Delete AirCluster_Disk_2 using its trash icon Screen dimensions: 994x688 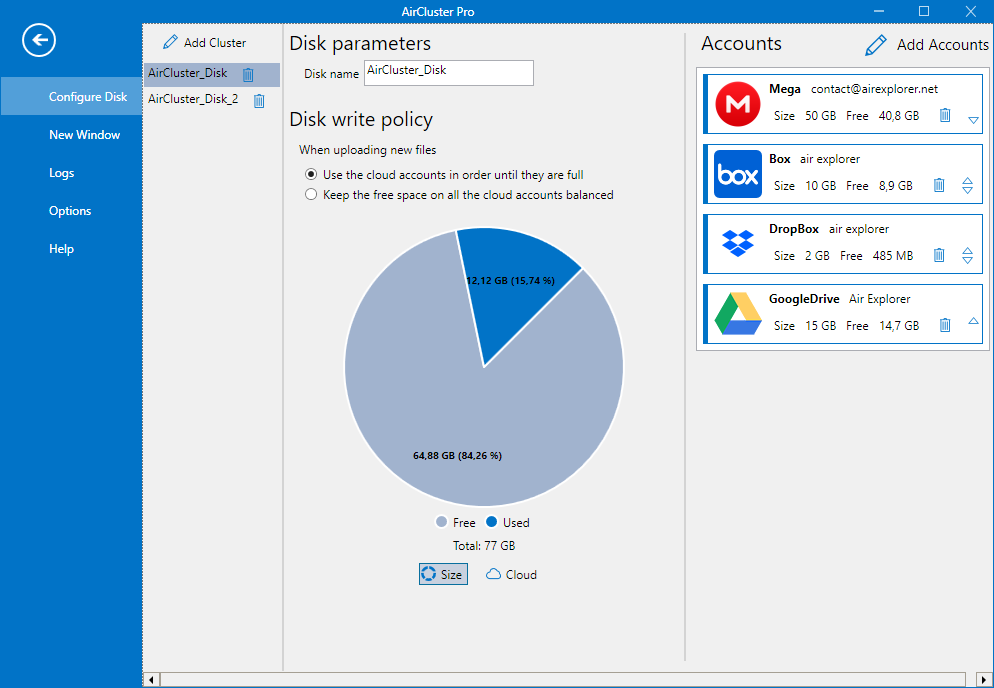(259, 101)
